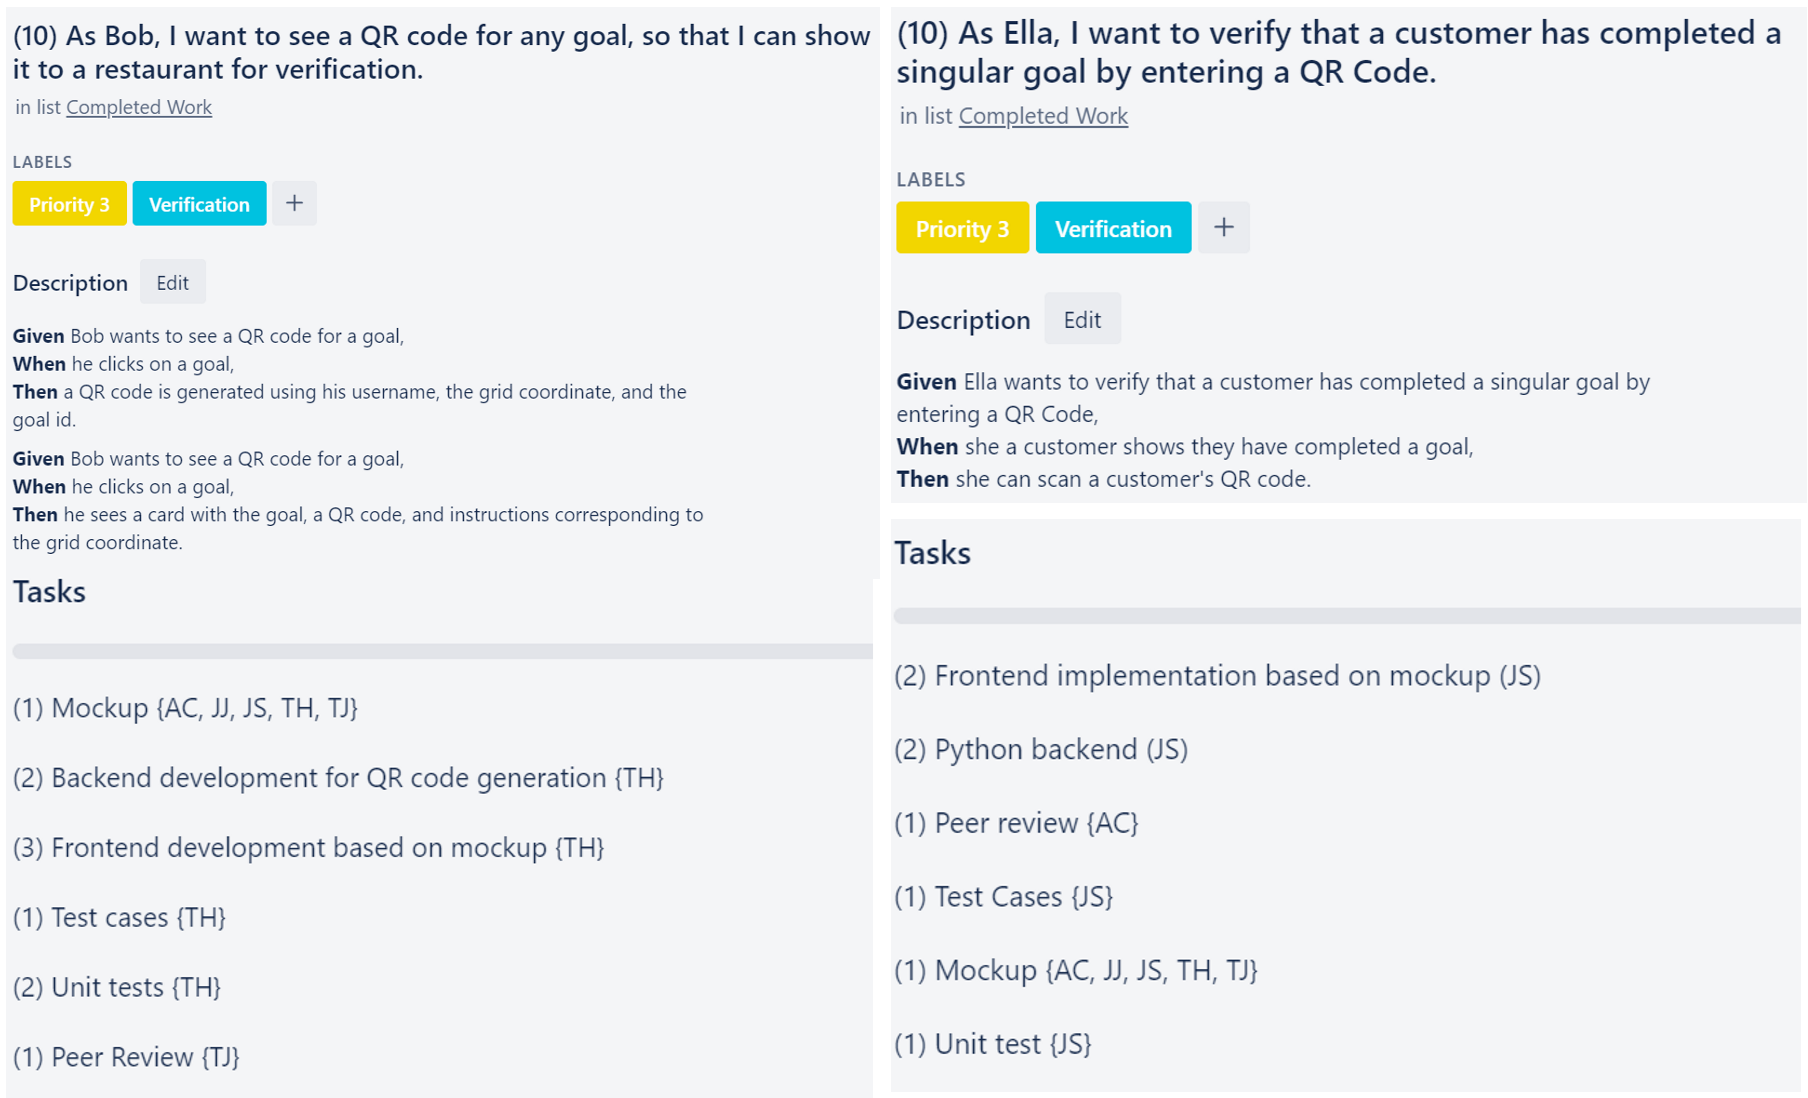Toggle Peer Review {TJ} task item

point(126,1057)
